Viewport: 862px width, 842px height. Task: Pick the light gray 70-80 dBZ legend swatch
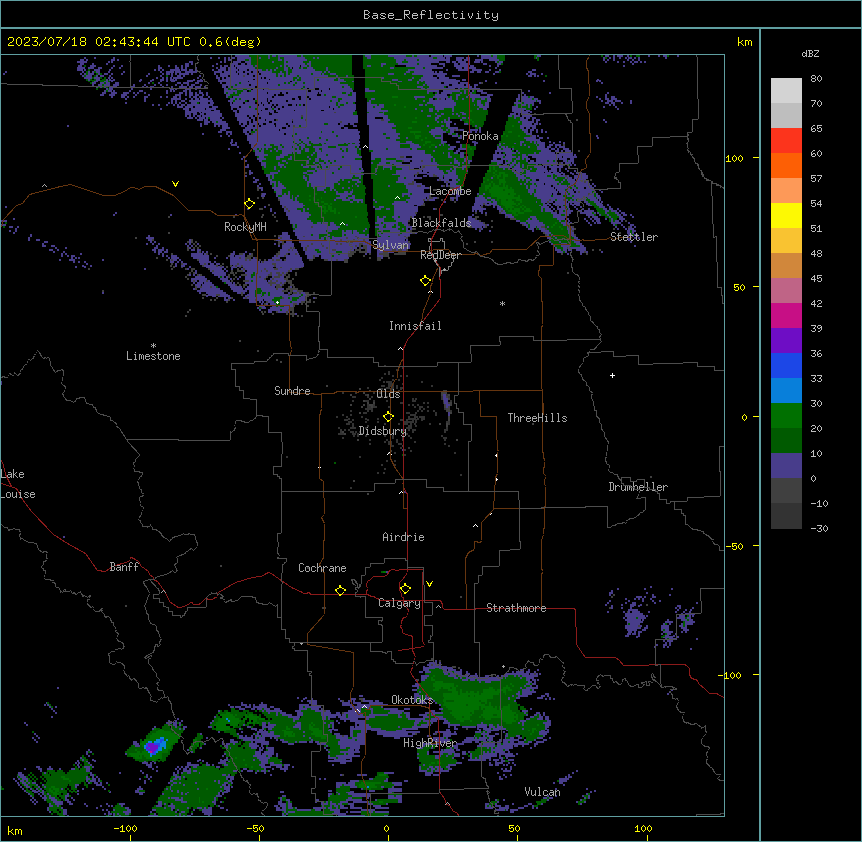(x=786, y=91)
